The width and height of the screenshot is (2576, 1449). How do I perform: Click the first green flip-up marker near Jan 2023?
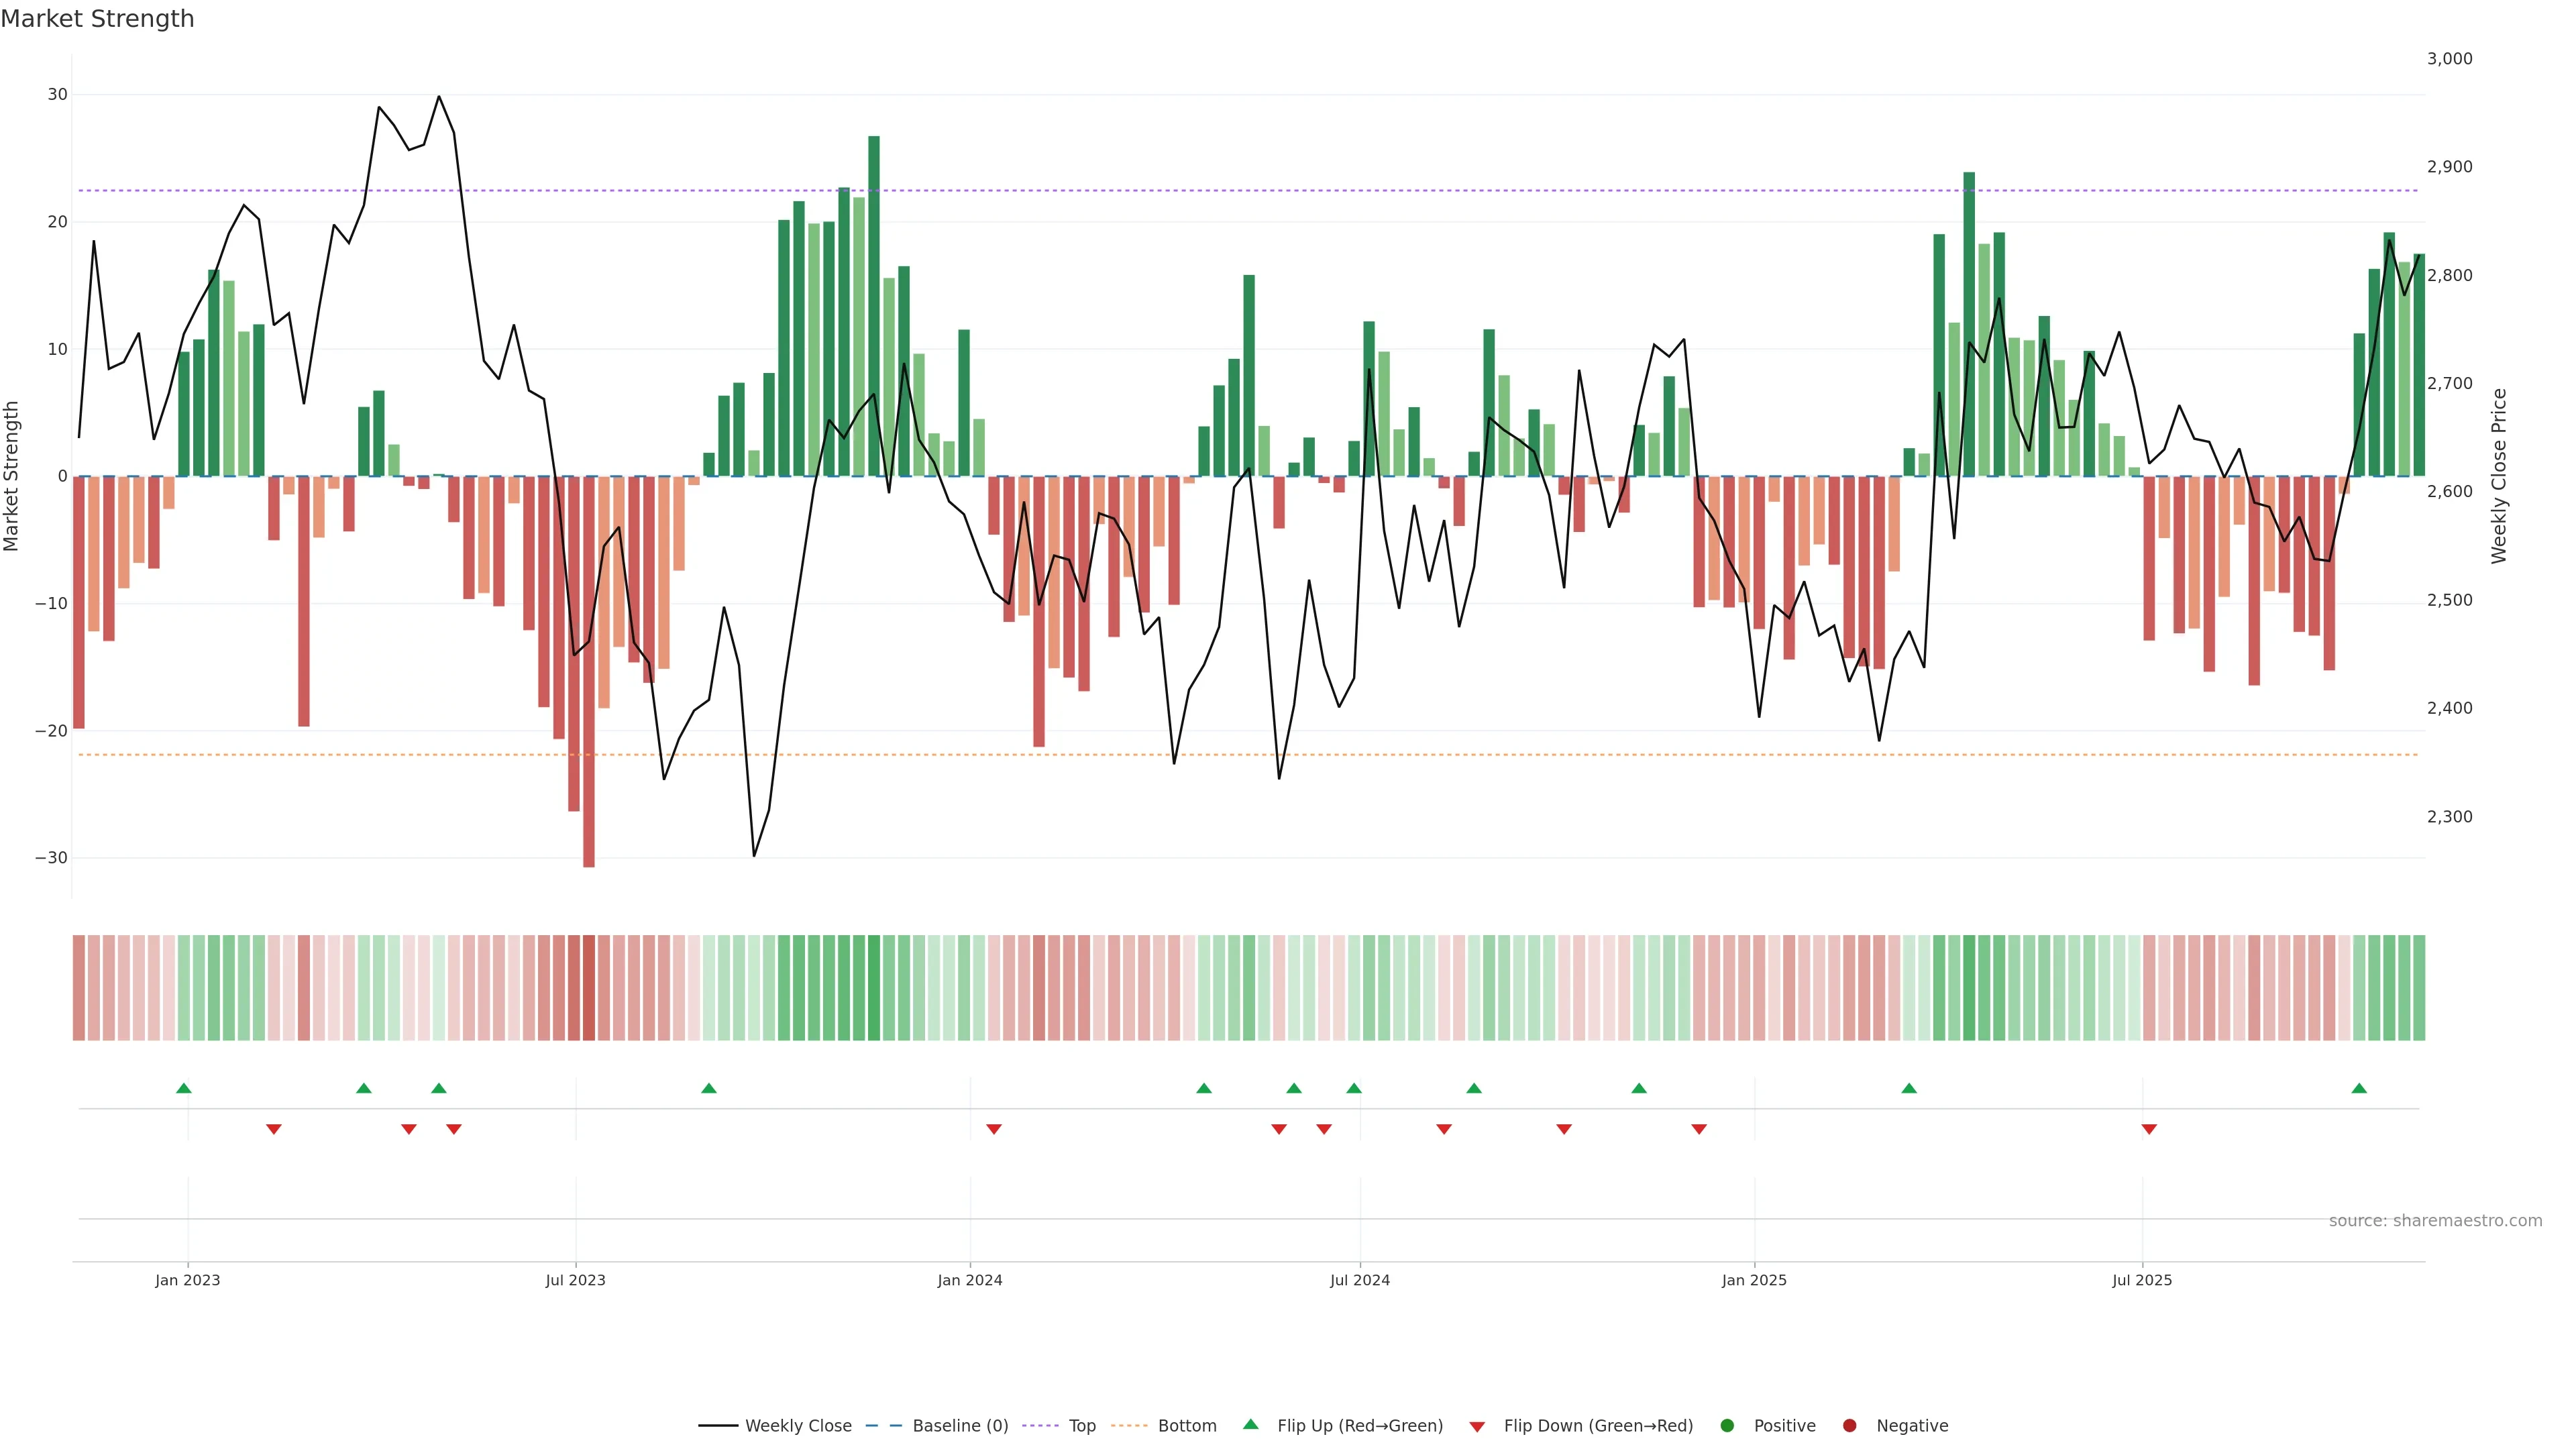[184, 1088]
